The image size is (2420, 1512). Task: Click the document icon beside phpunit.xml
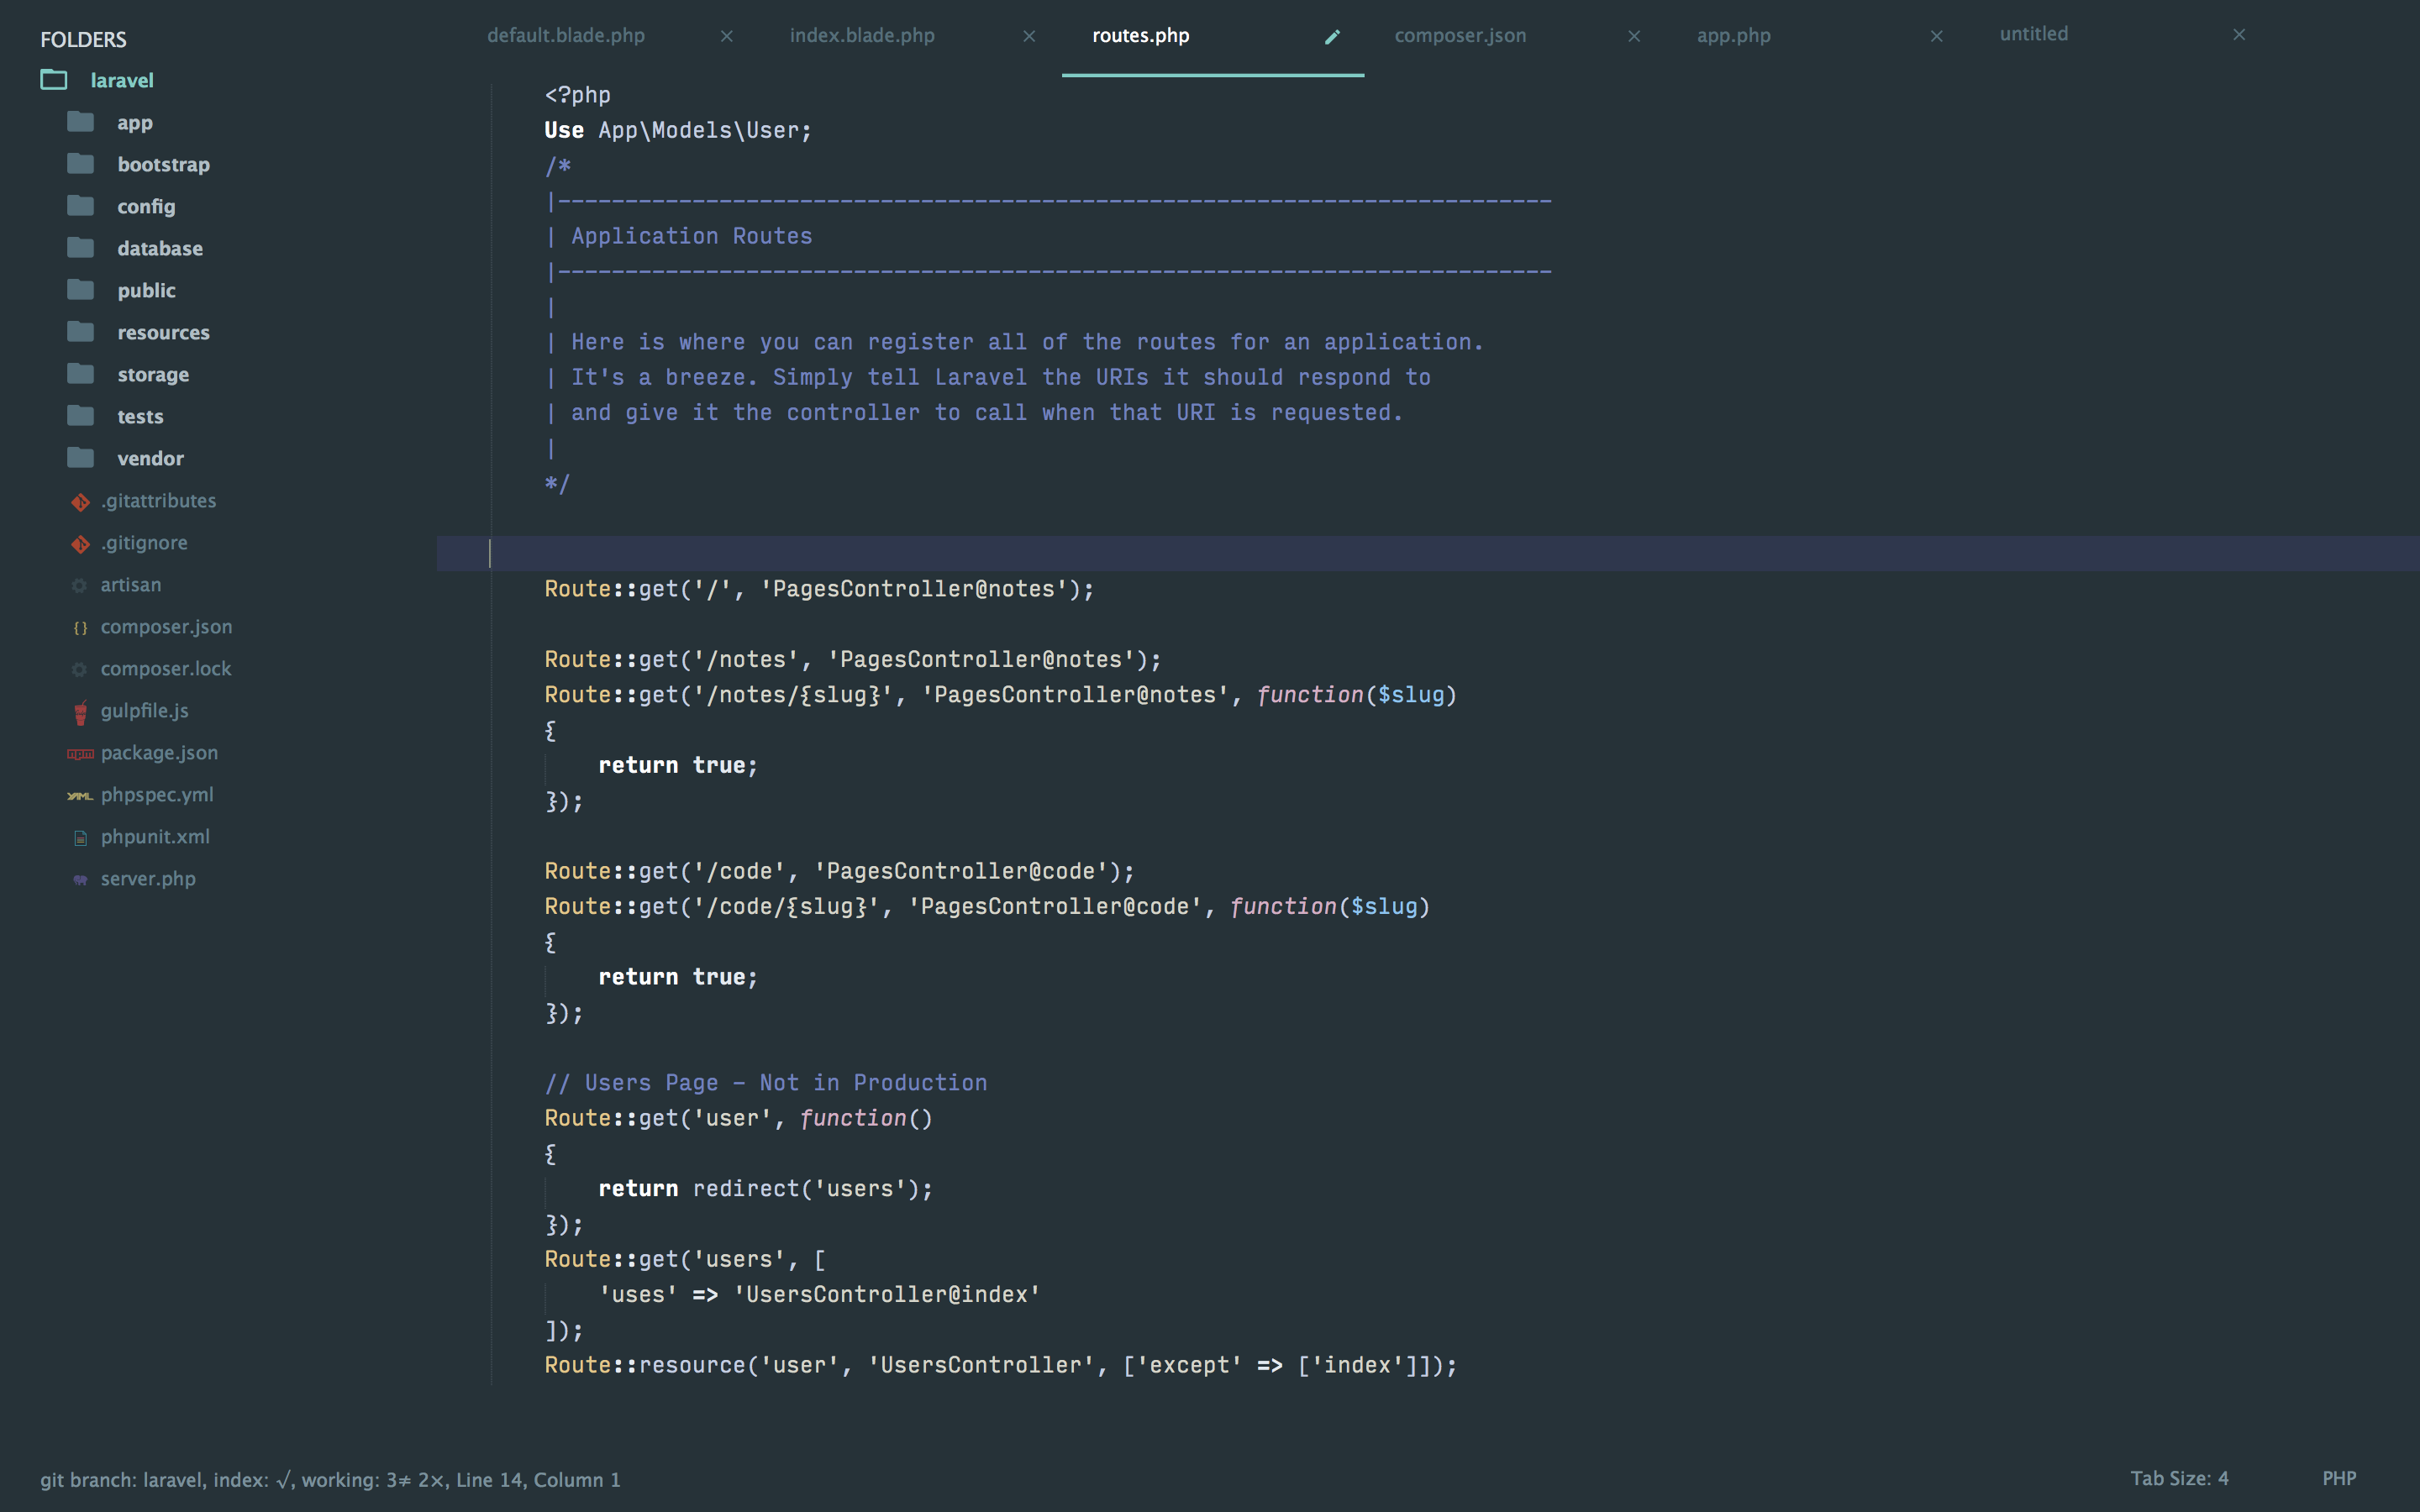(x=80, y=837)
